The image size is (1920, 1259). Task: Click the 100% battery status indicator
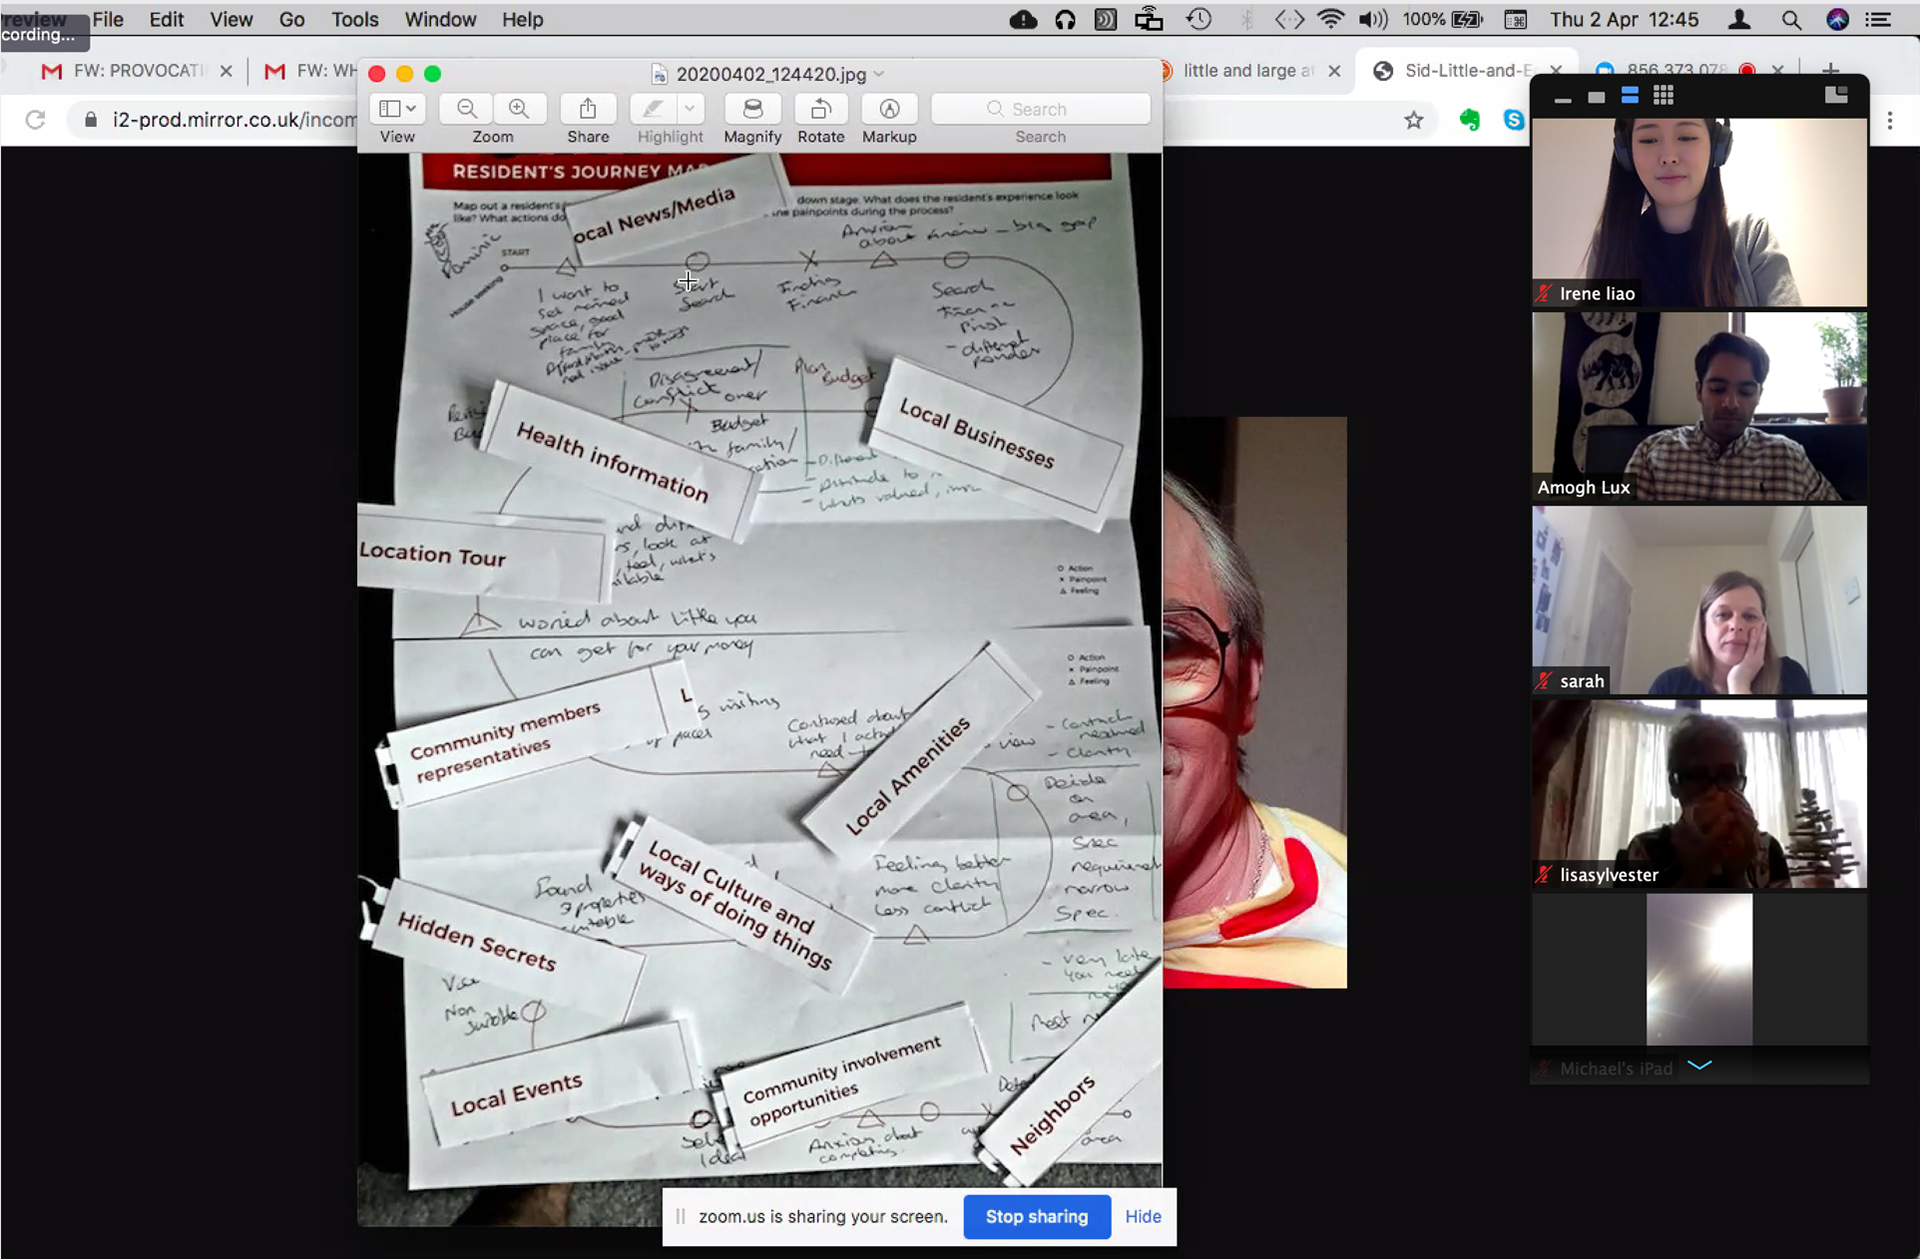click(x=1442, y=19)
